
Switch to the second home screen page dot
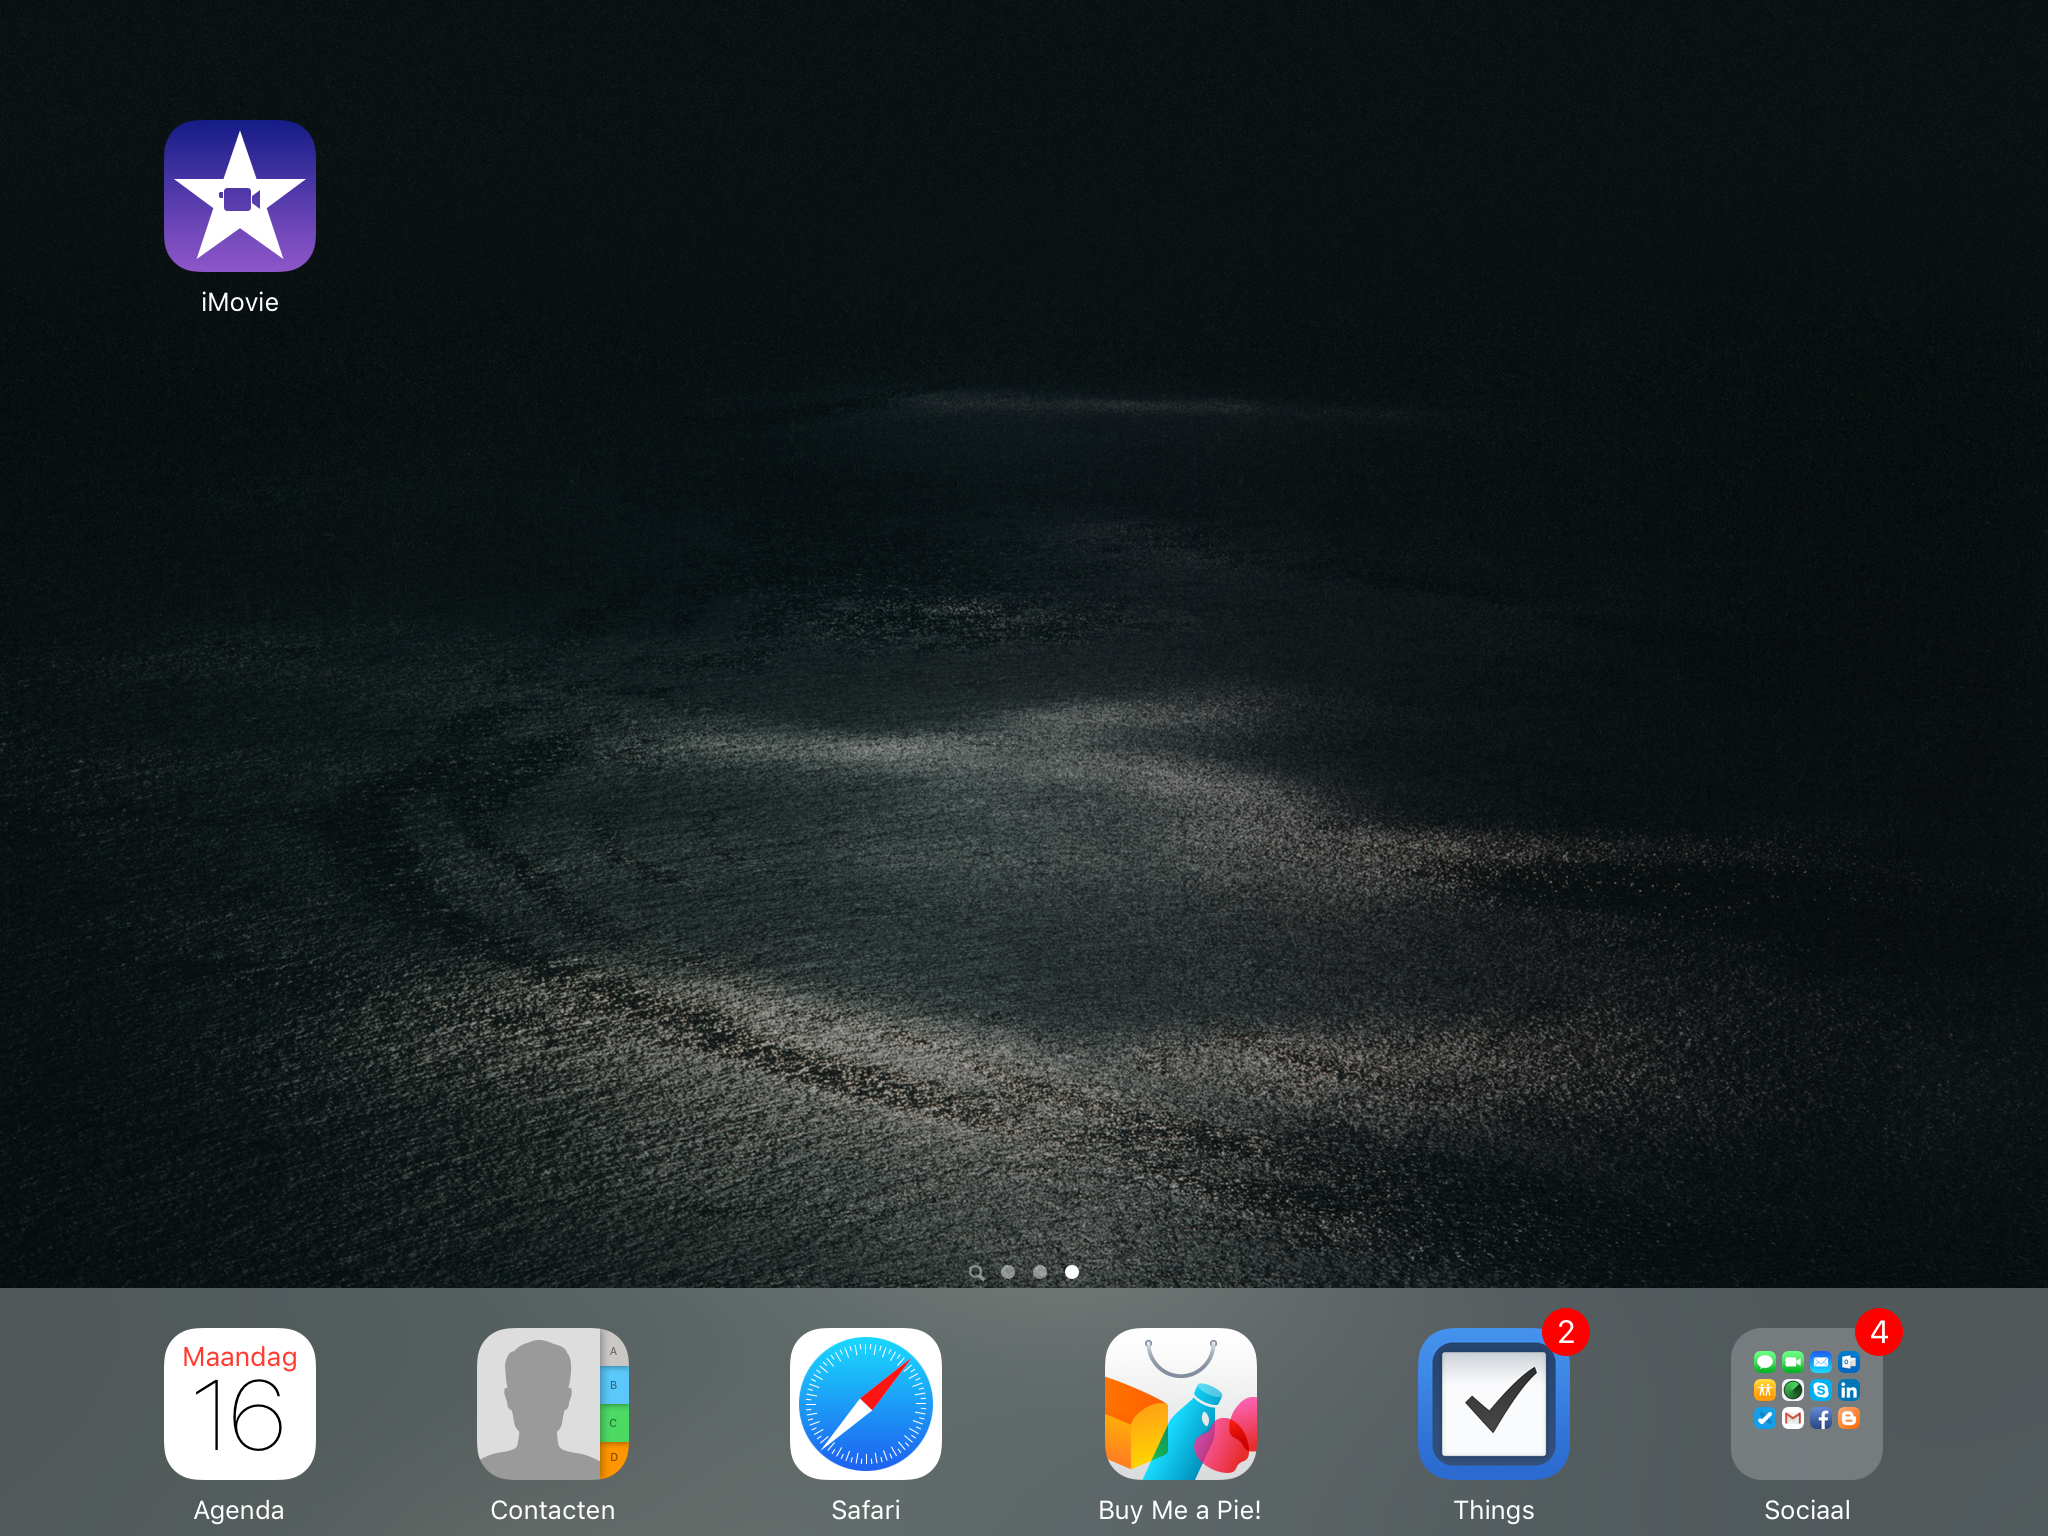click(x=1040, y=1272)
